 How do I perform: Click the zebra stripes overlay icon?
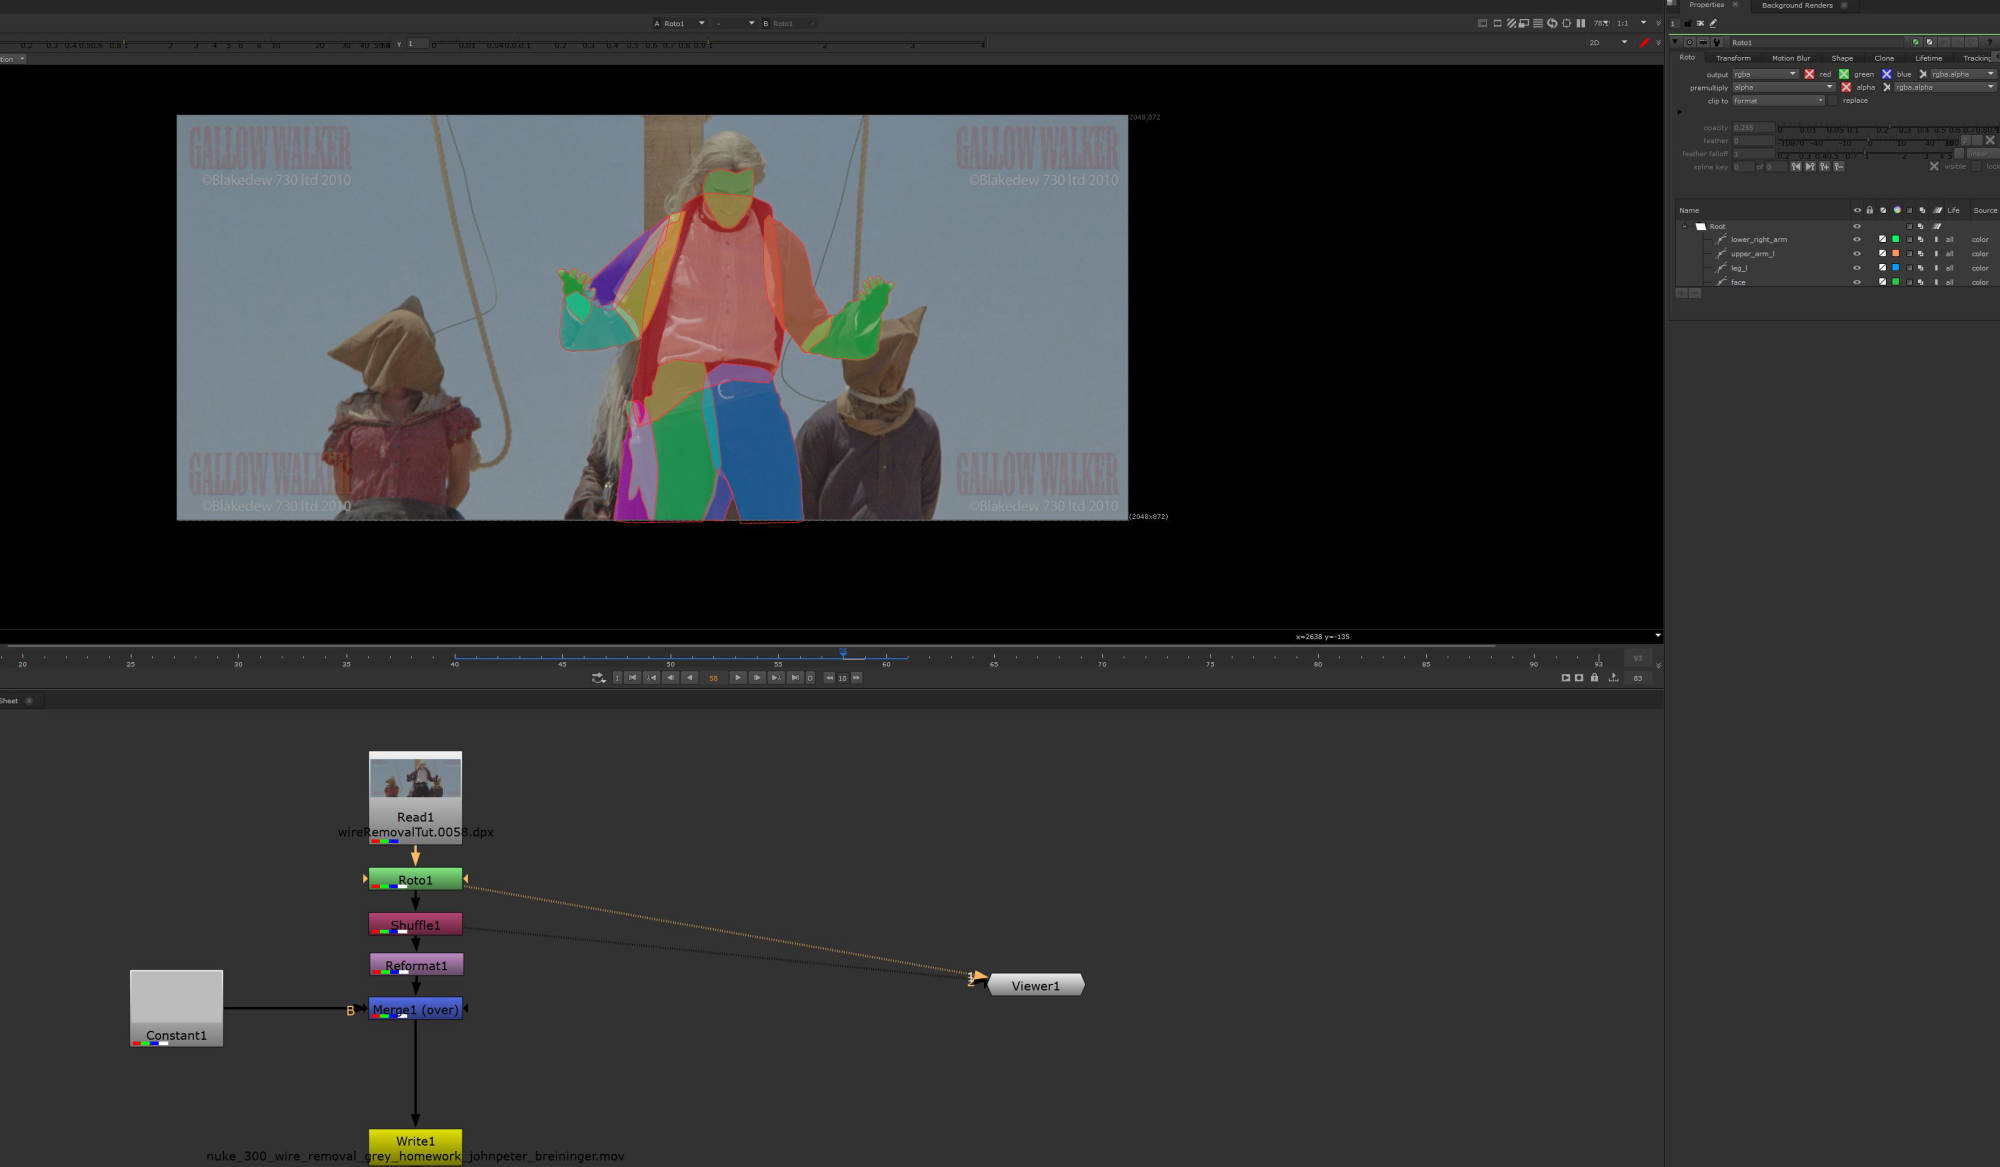(1511, 23)
